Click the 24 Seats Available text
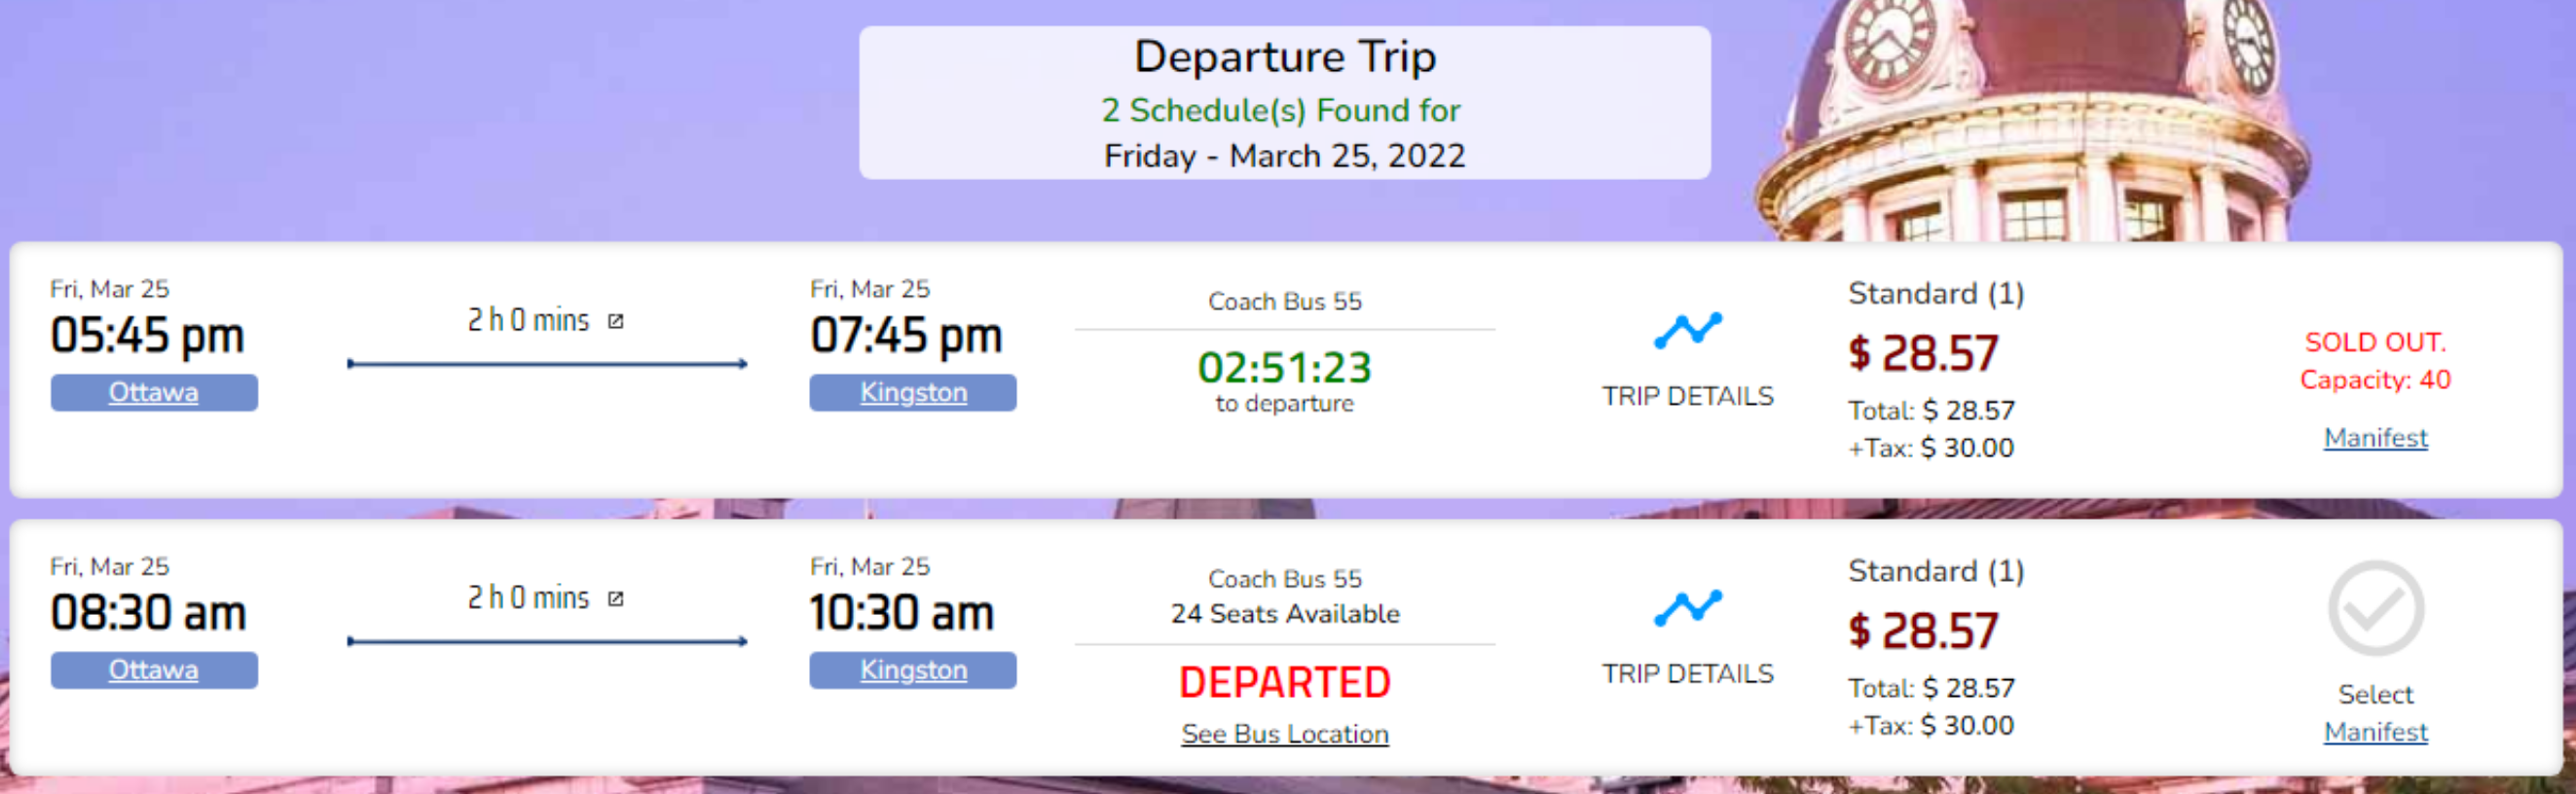The image size is (2576, 794). pos(1285,614)
